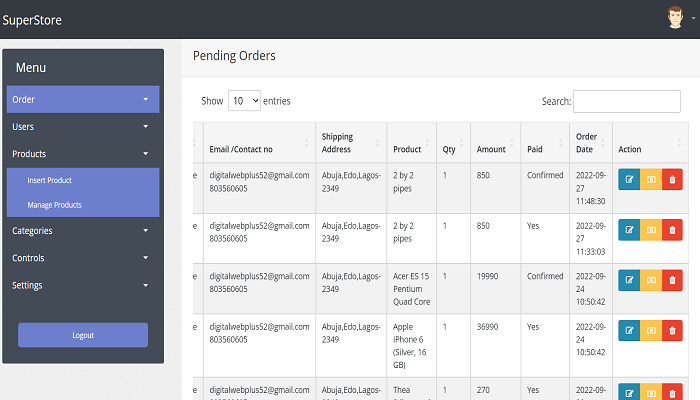The width and height of the screenshot is (700, 400).
Task: Edit the Apple iPhone 6 order
Action: click(x=629, y=330)
